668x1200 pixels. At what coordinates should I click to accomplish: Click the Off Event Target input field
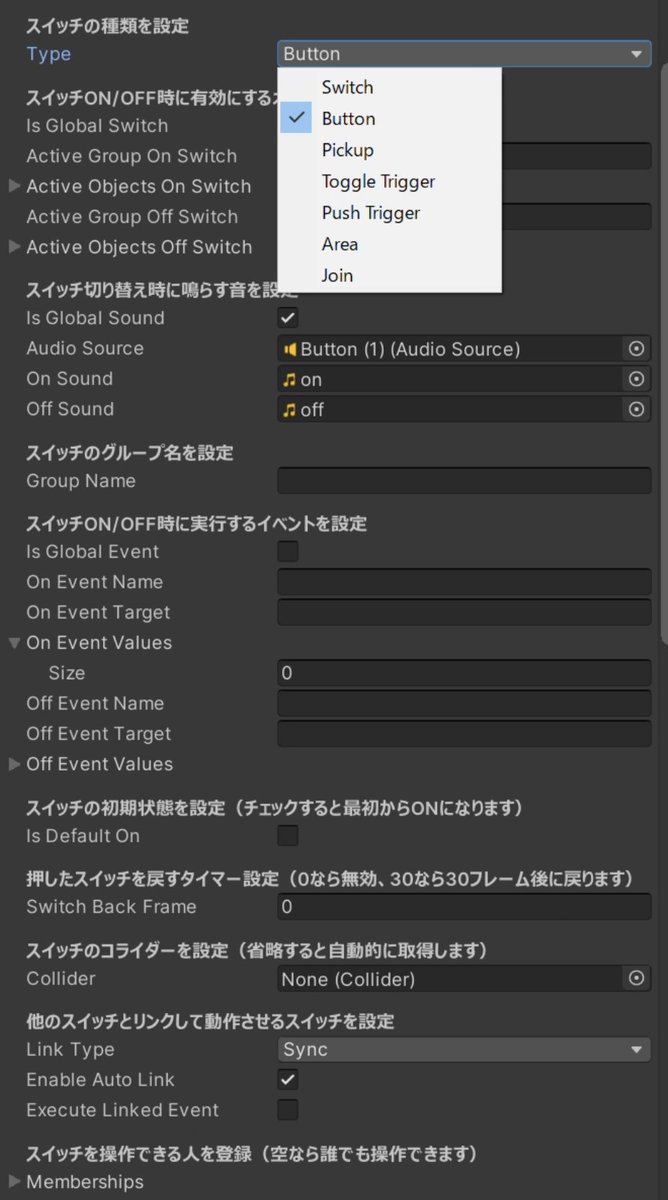tap(464, 733)
